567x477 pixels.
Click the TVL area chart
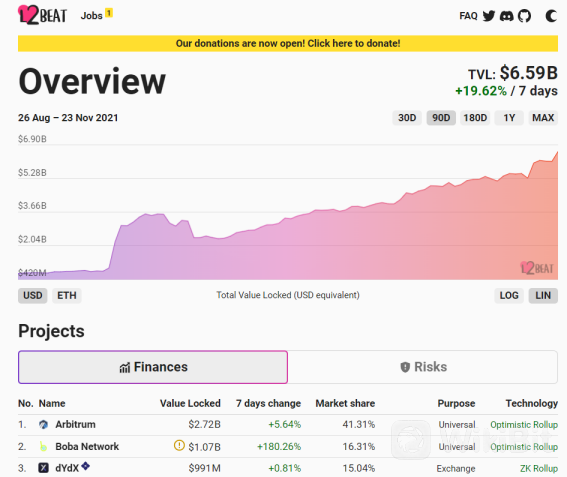(x=288, y=212)
